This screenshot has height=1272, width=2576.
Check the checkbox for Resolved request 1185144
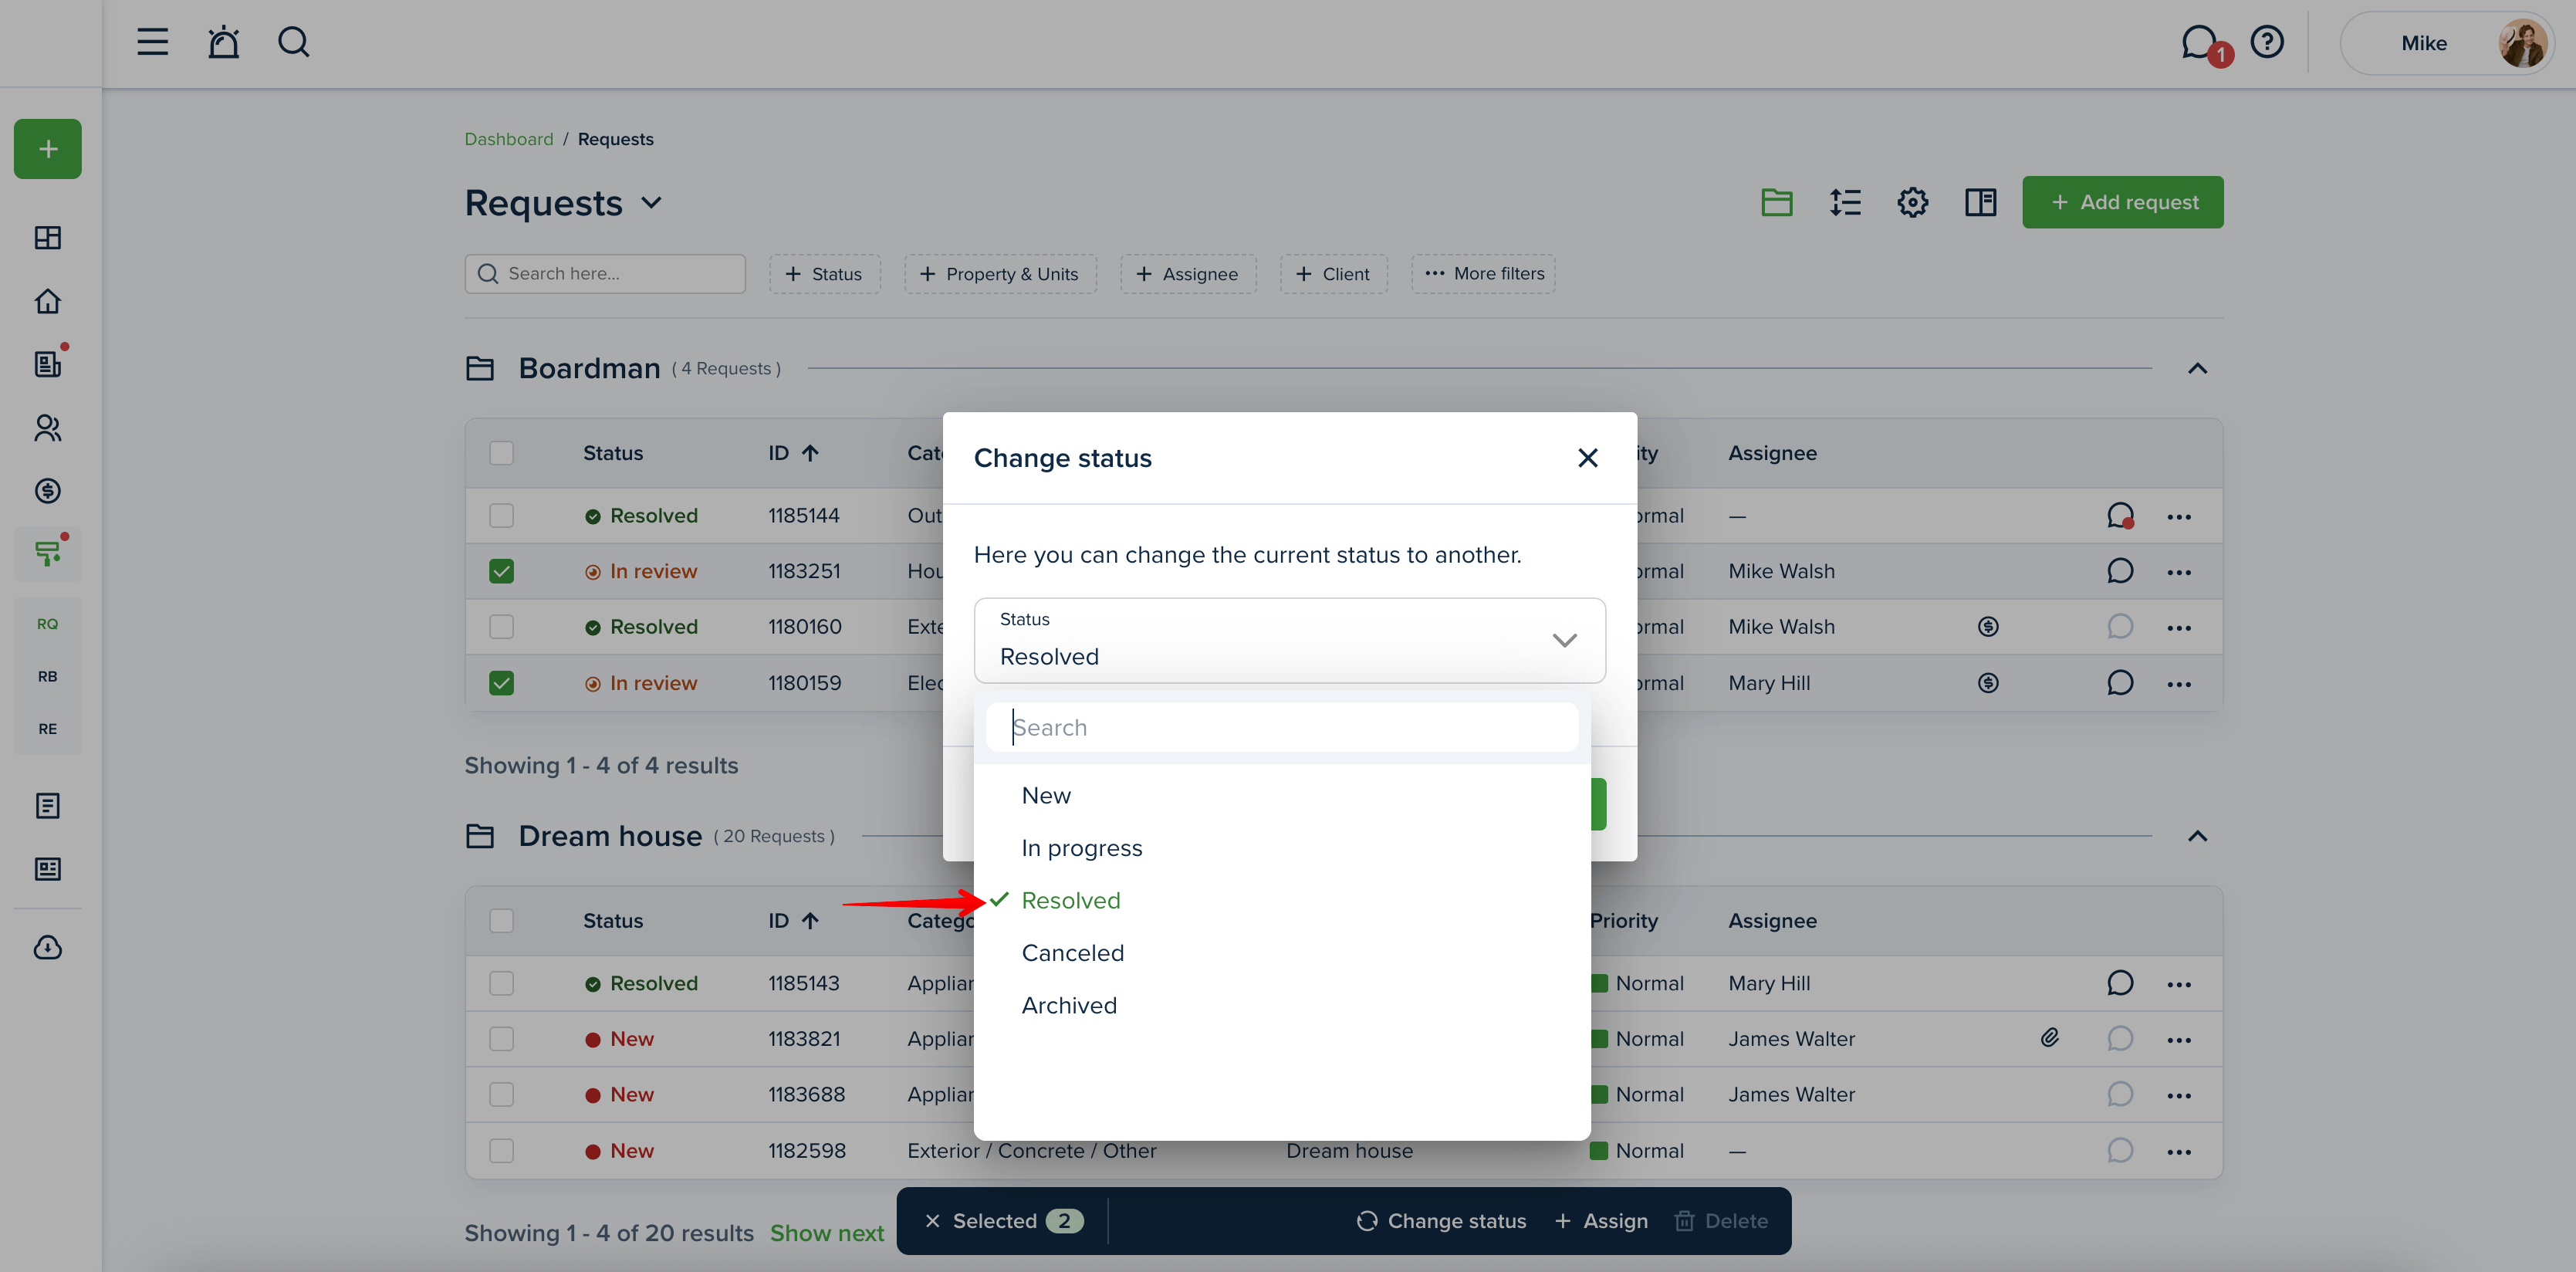[501, 515]
